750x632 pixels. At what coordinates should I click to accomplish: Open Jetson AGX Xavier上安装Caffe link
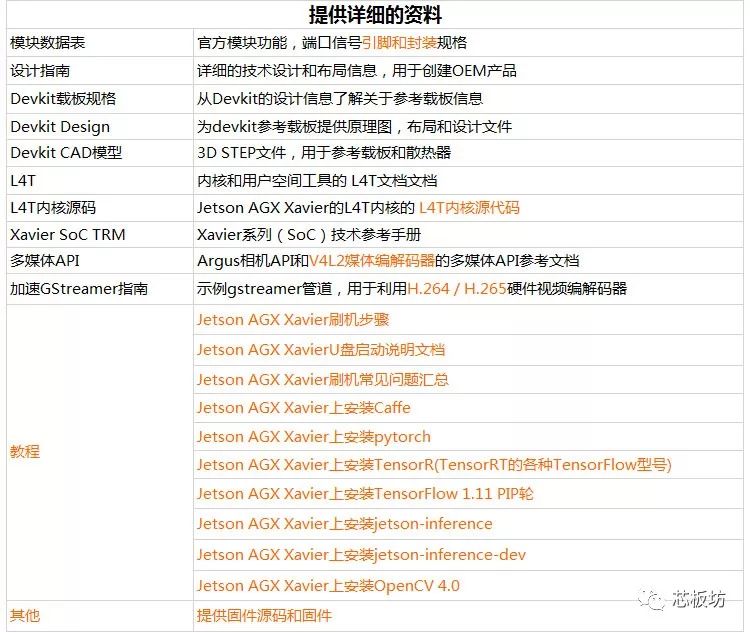point(303,408)
